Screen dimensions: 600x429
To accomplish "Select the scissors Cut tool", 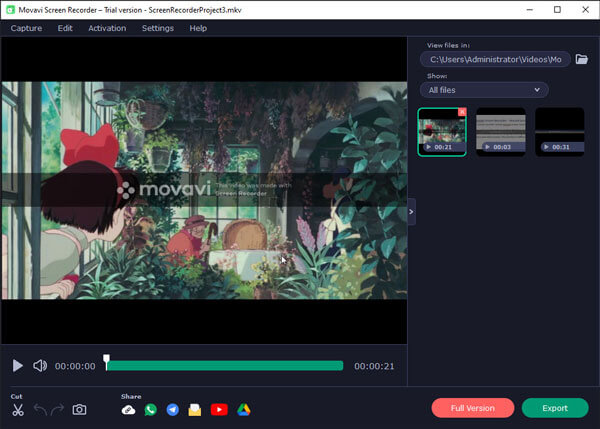I will click(x=18, y=410).
